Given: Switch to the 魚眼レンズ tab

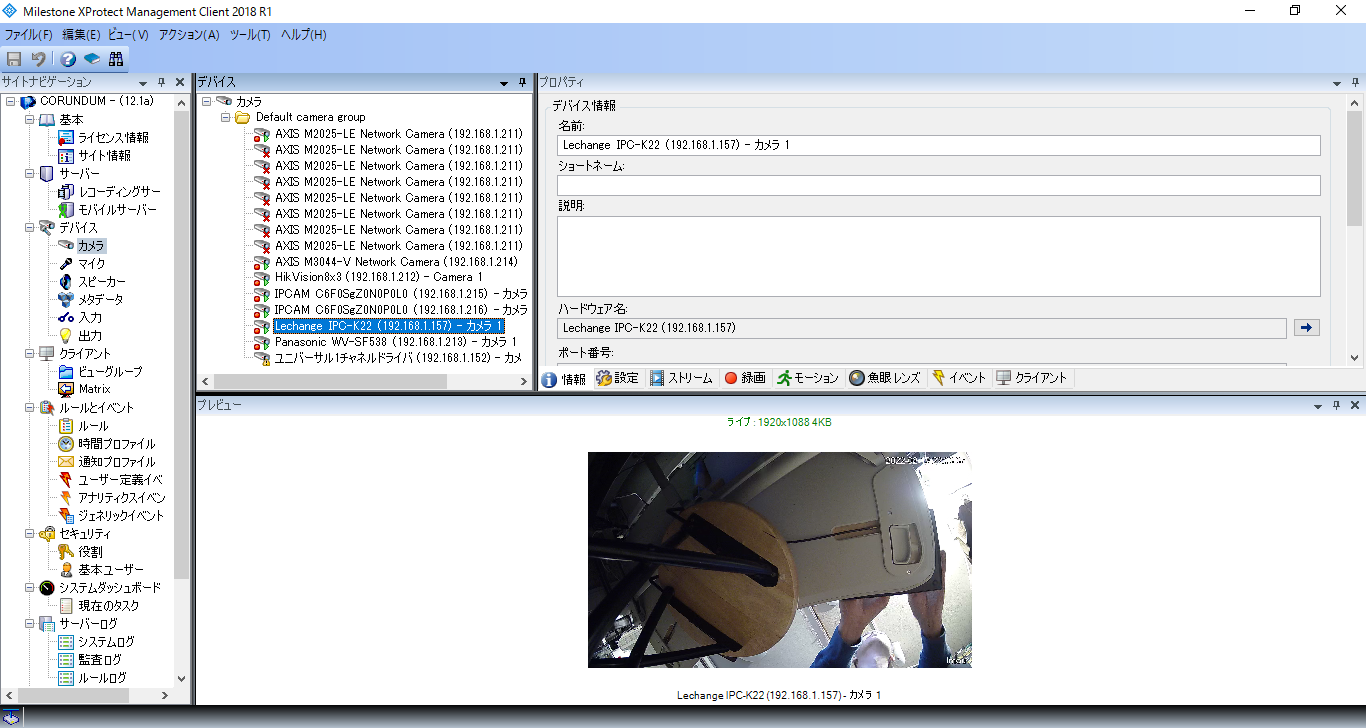Looking at the screenshot, I should 885,378.
